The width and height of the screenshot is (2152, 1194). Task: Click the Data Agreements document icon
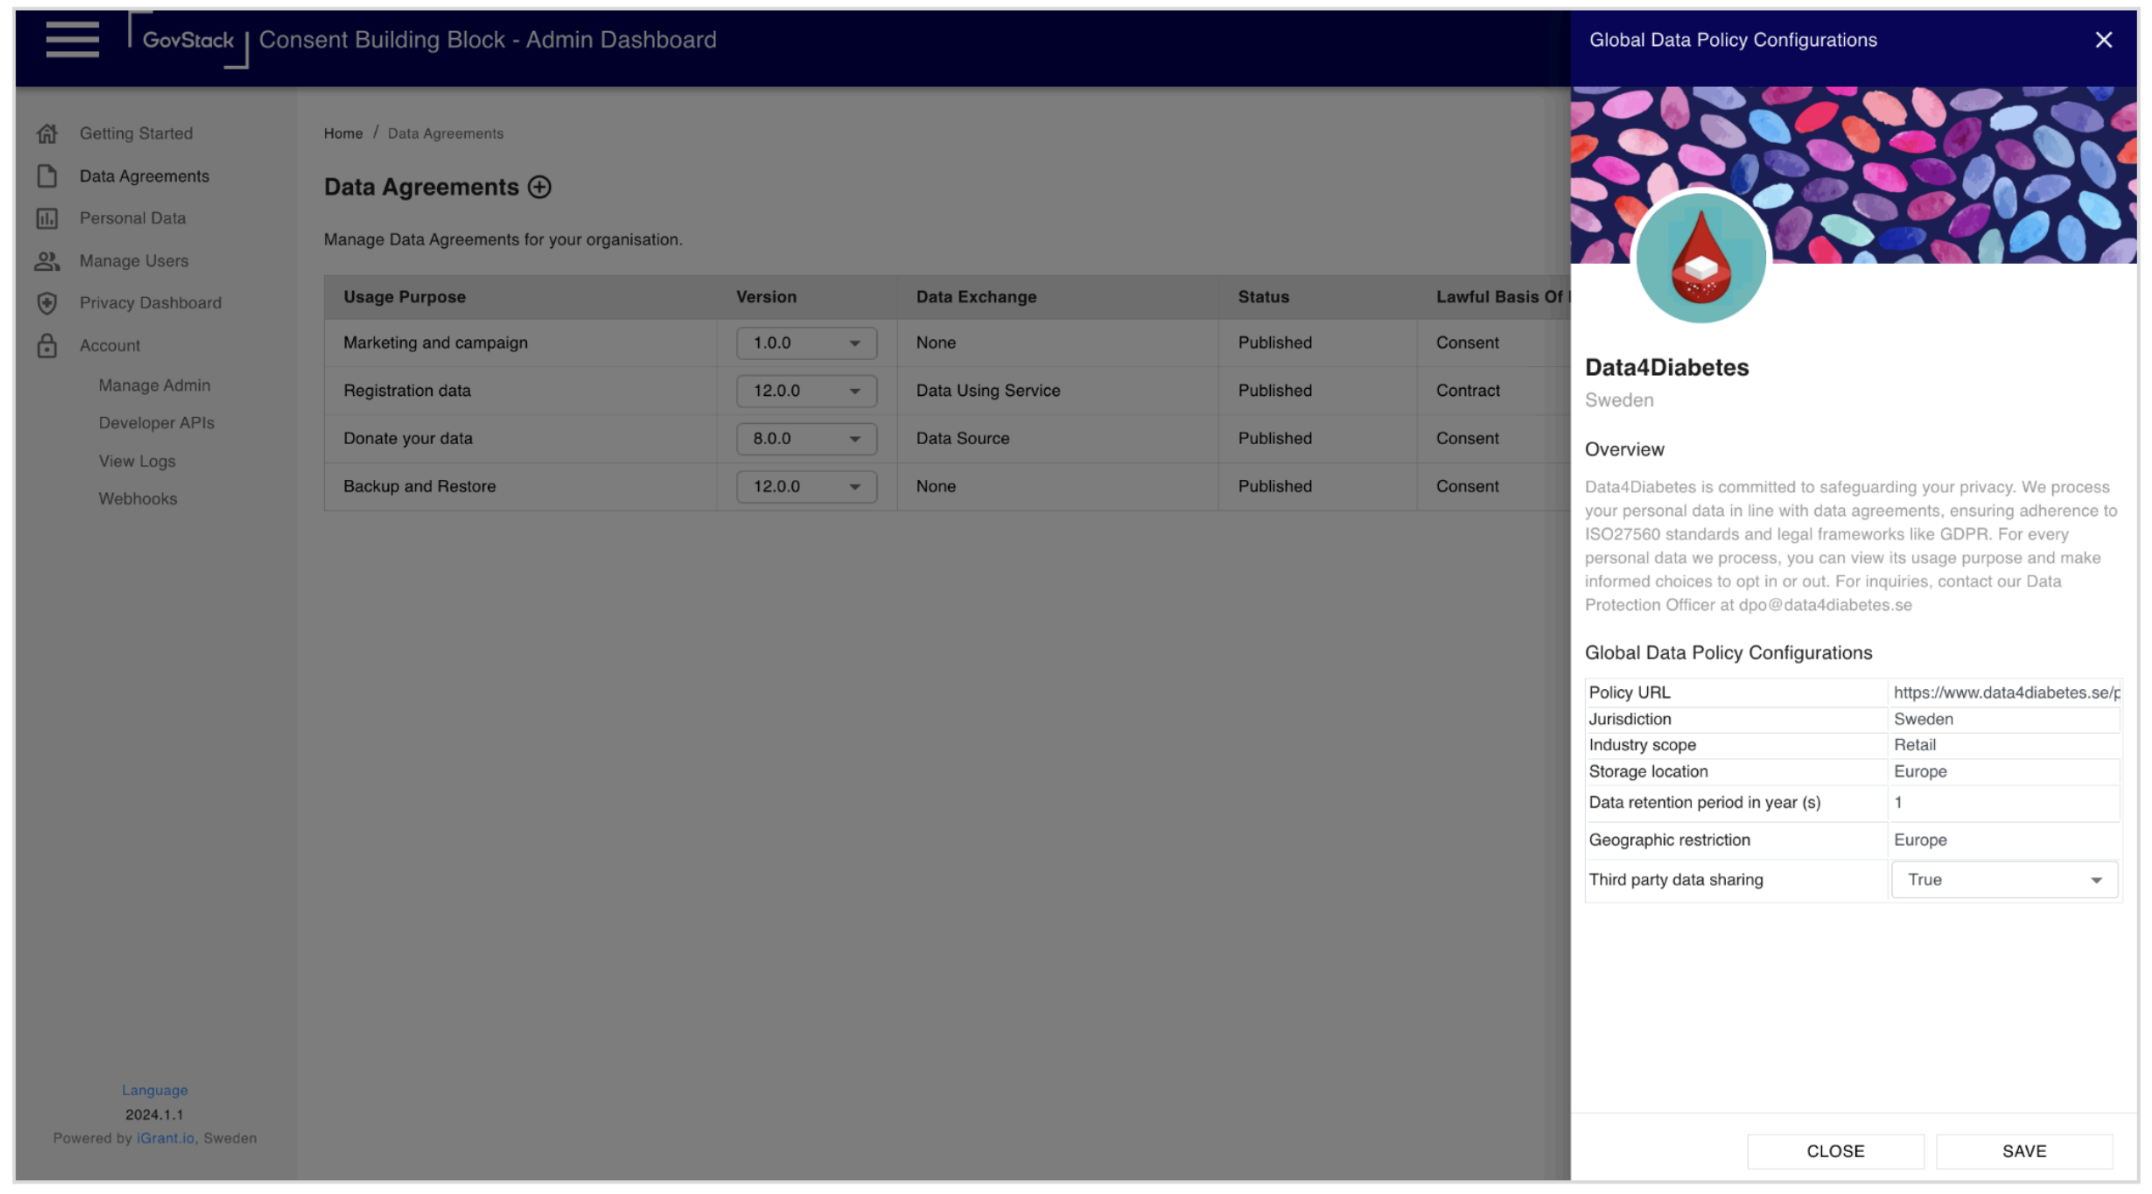pyautogui.click(x=47, y=176)
